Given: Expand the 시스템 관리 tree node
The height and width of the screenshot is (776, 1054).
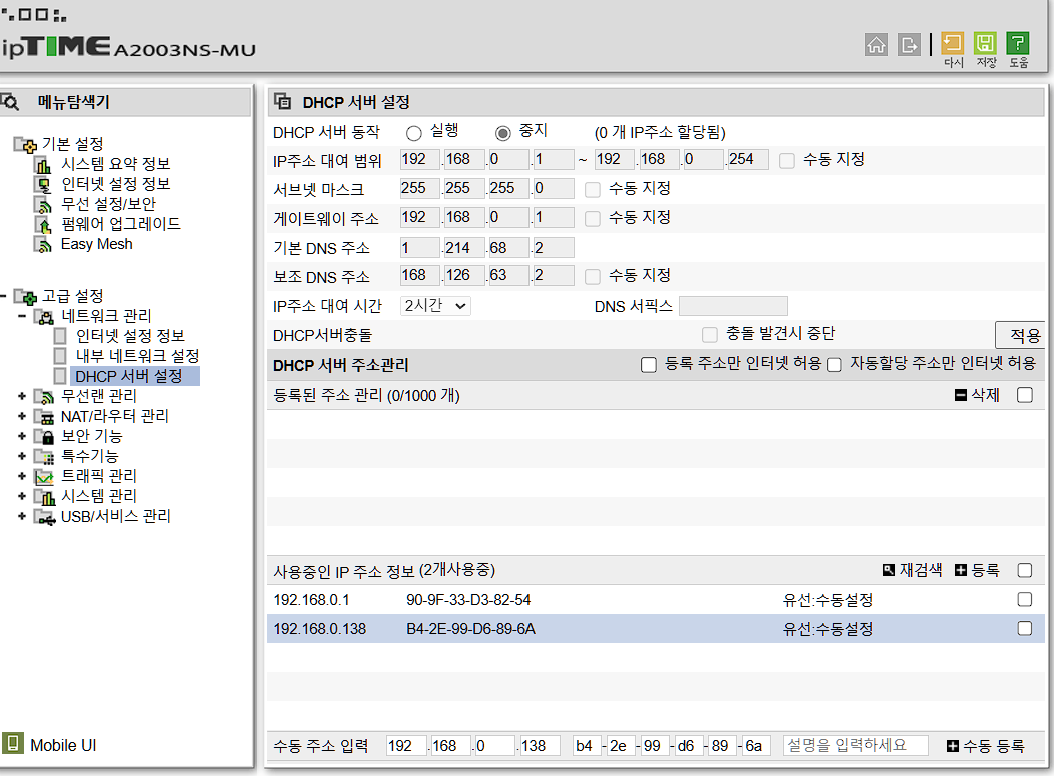Looking at the screenshot, I should point(22,496).
